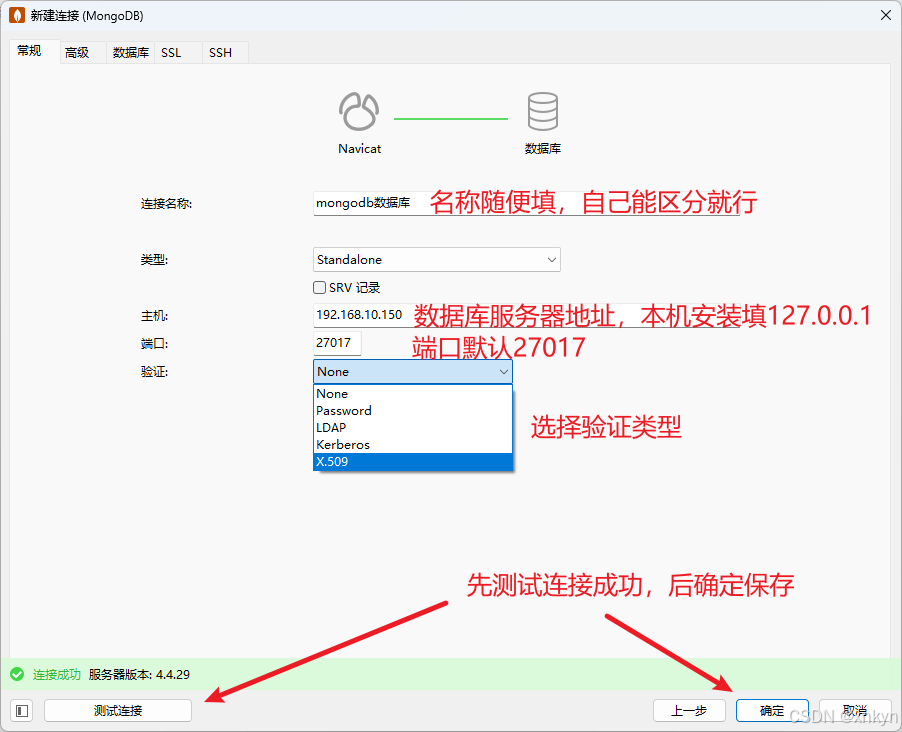Screen dimensions: 902x732
Task: Click the database cylinder icon
Action: tap(542, 111)
